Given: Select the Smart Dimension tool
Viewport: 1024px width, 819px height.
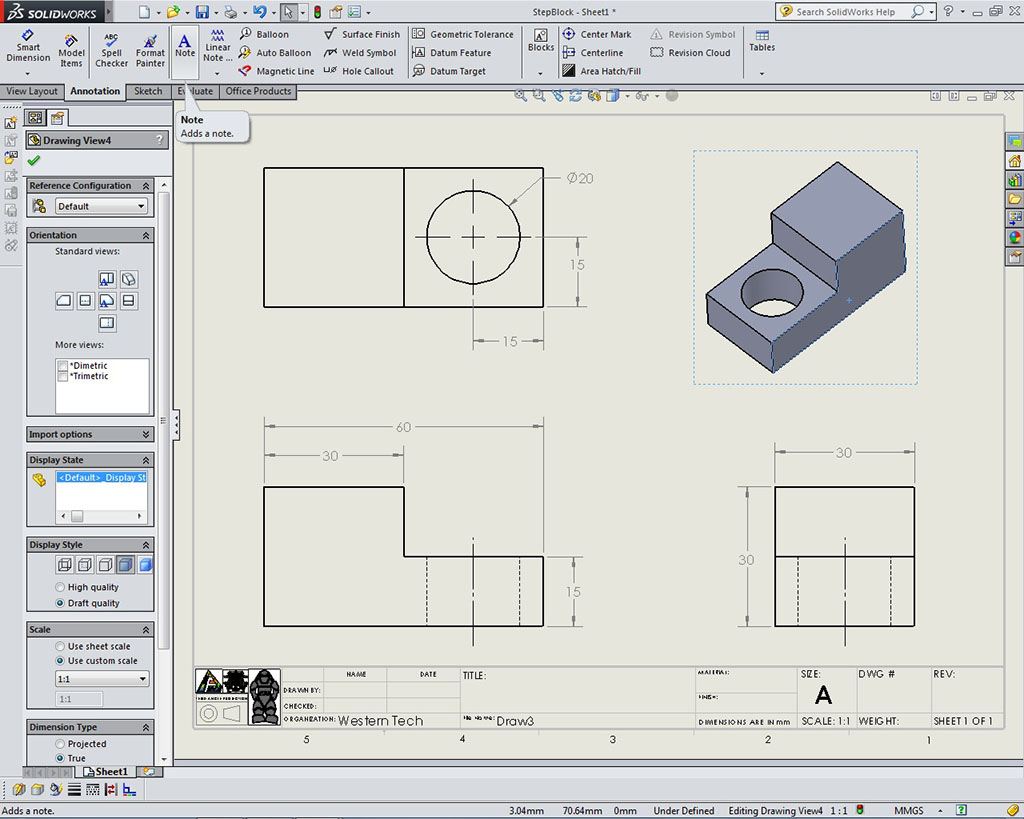Looking at the screenshot, I should click(28, 46).
